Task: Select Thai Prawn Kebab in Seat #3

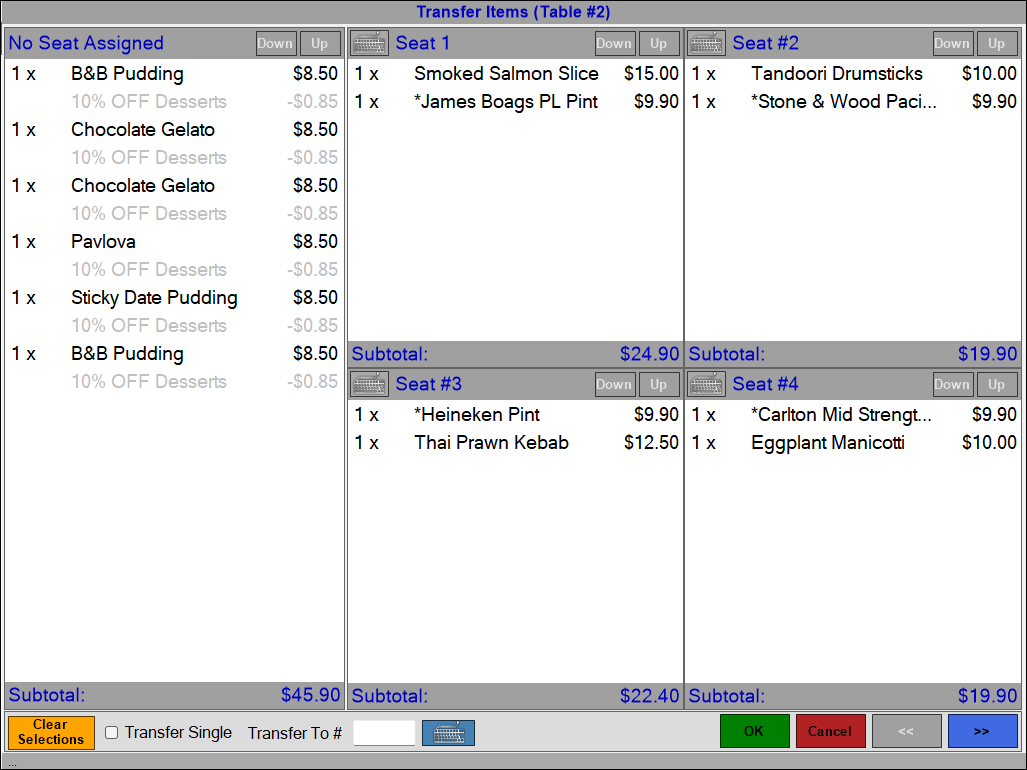Action: [x=515, y=443]
